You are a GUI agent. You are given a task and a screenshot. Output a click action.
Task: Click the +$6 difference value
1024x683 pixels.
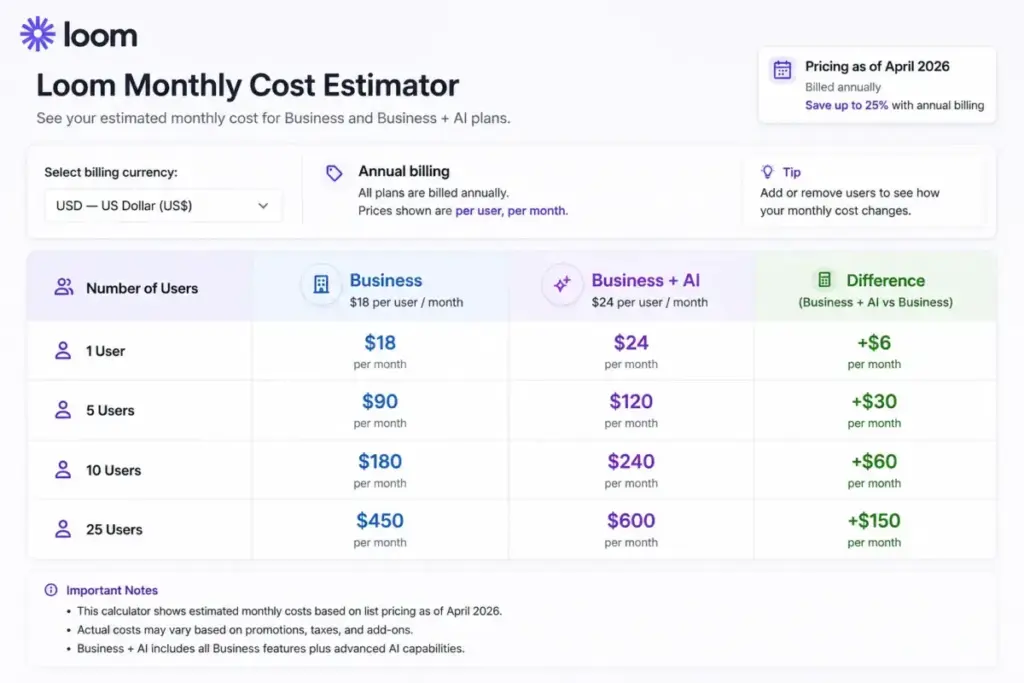click(x=874, y=342)
